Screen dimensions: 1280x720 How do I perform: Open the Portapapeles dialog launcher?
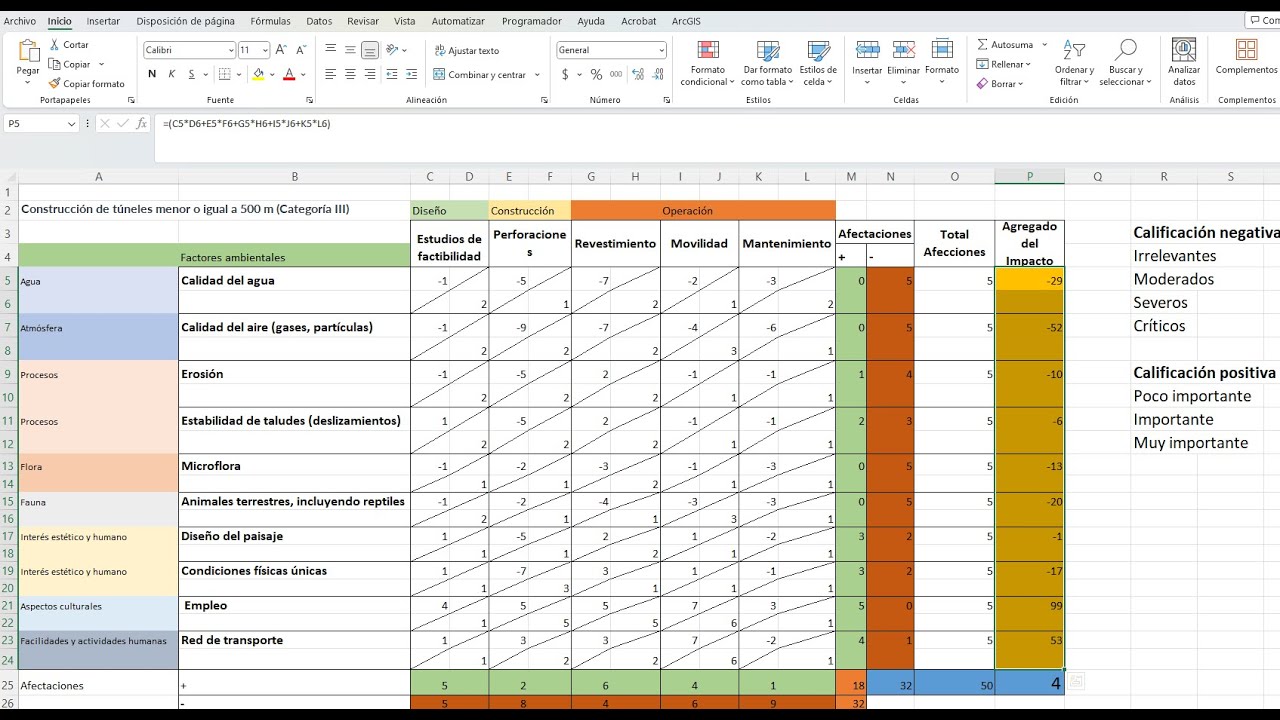click(131, 101)
